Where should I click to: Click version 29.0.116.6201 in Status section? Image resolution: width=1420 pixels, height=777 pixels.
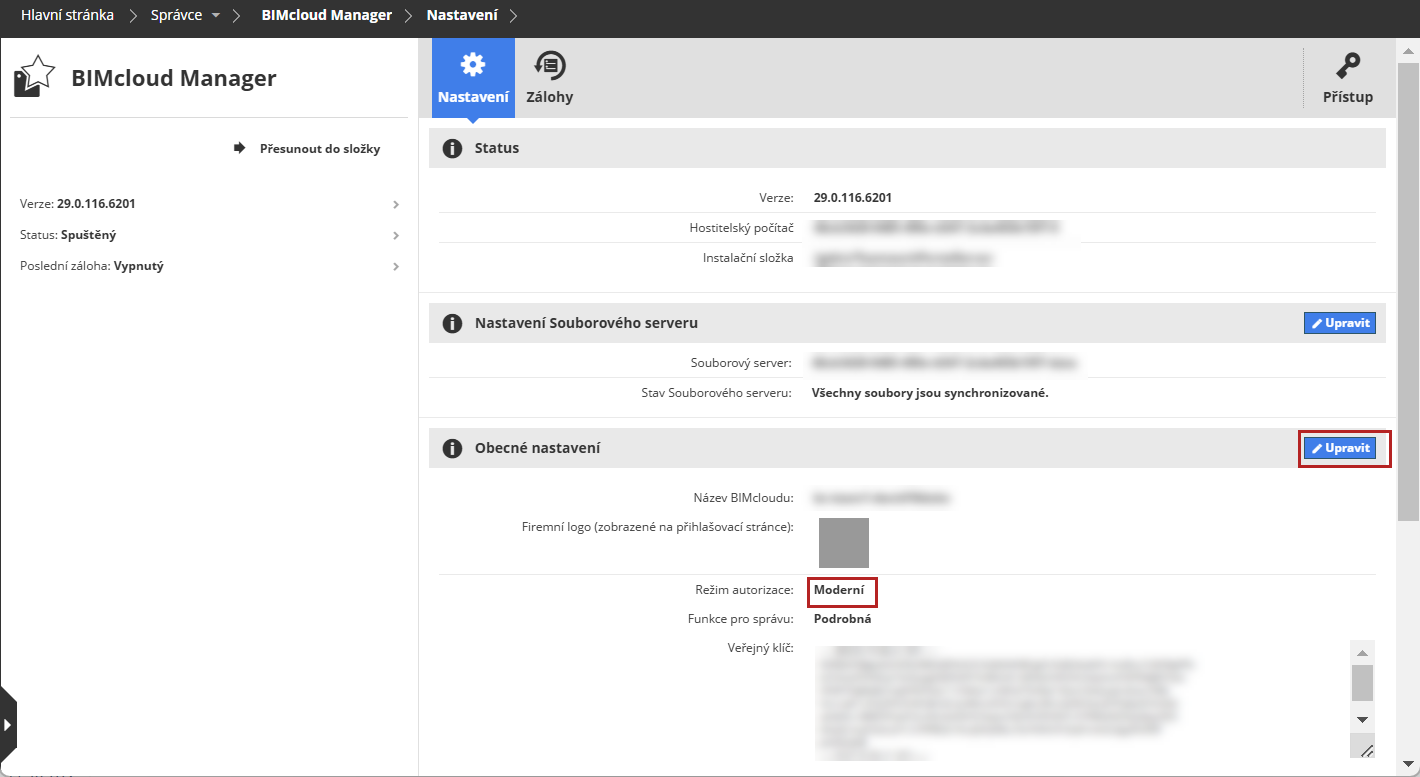(x=853, y=198)
